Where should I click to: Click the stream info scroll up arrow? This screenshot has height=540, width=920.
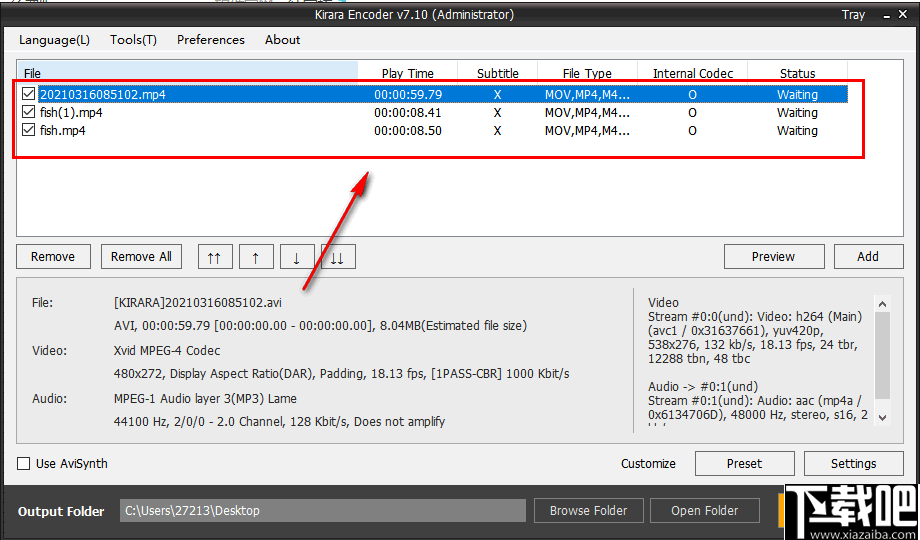coord(882,304)
